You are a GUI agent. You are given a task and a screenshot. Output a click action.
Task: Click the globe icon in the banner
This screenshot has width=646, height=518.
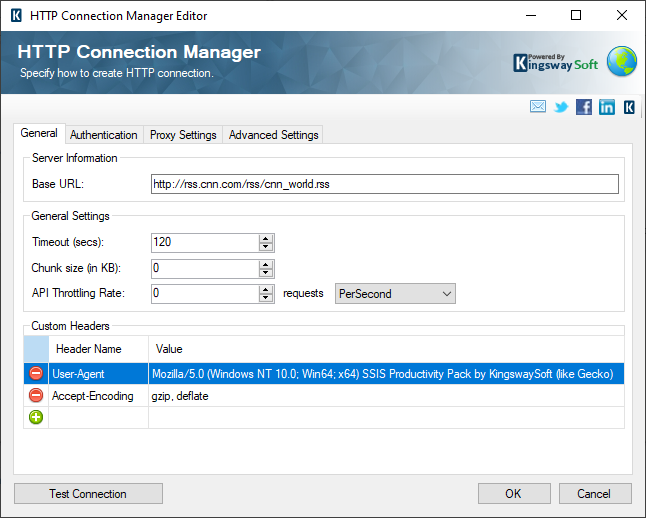tap(622, 61)
